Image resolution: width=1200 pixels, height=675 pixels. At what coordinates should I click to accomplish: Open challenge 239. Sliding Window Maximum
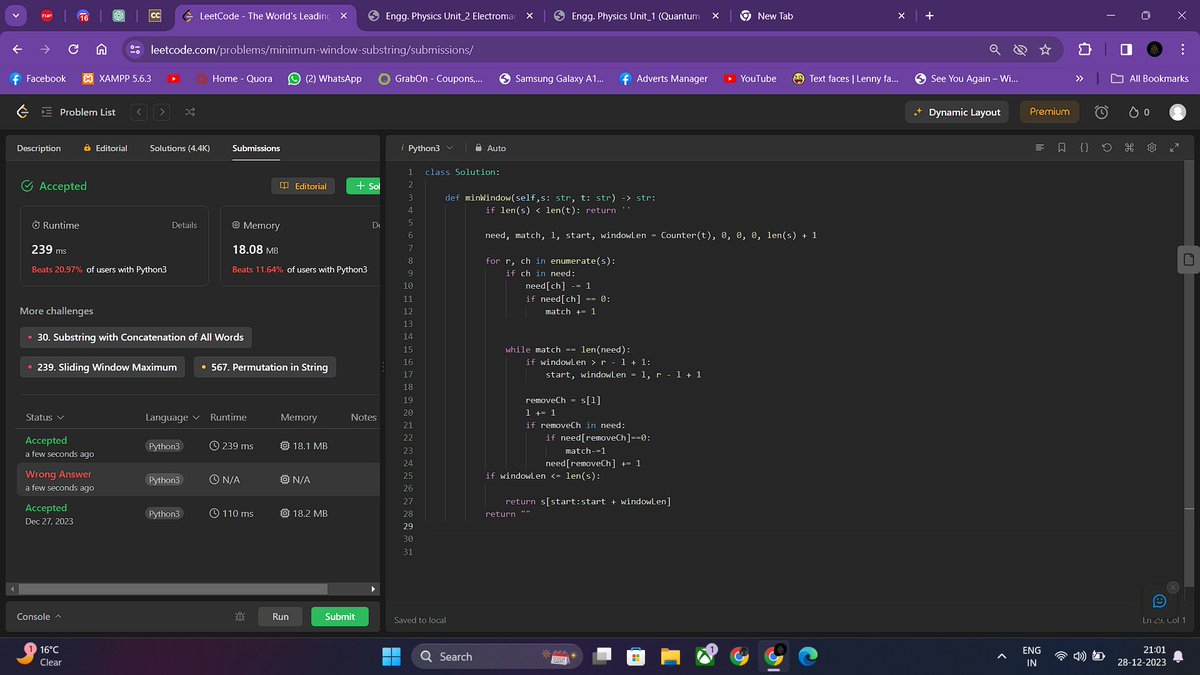tap(102, 367)
